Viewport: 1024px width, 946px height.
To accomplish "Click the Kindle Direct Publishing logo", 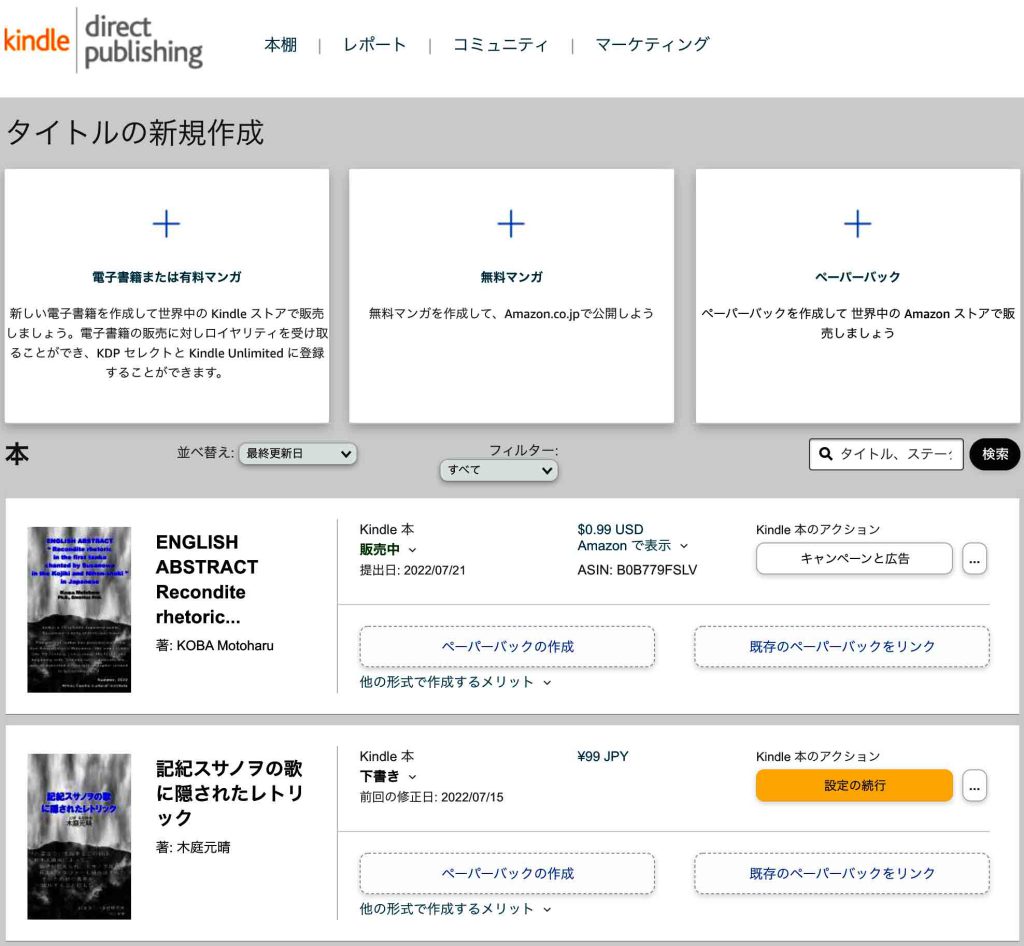I will [103, 40].
